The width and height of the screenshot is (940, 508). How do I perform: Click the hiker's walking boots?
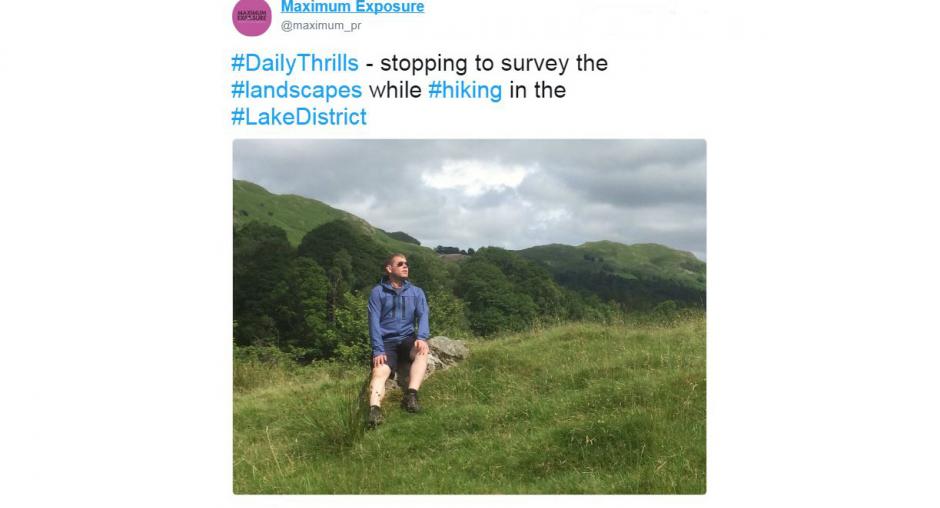click(409, 402)
